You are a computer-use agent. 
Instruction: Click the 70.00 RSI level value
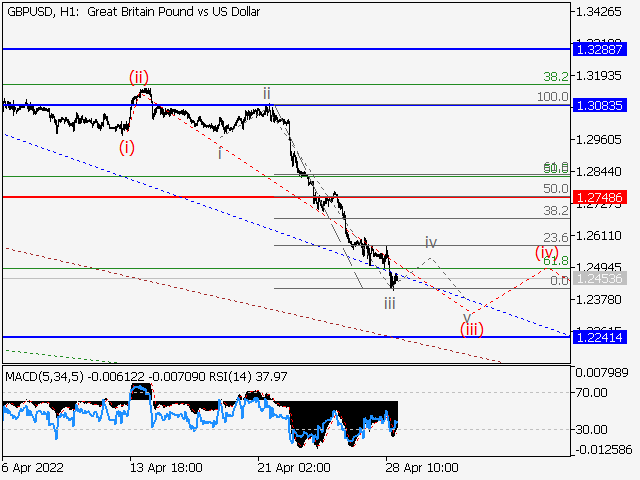click(591, 393)
